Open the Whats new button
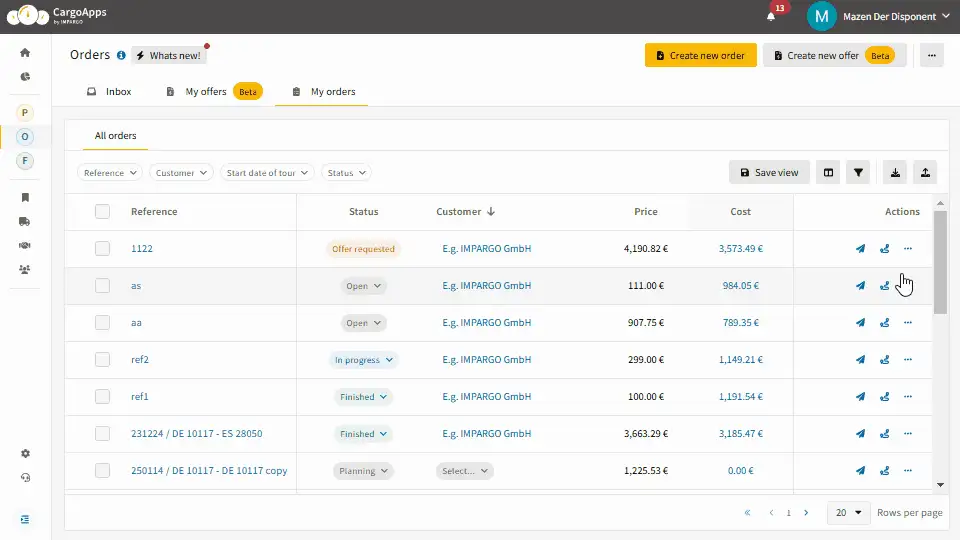The image size is (960, 540). 169,55
